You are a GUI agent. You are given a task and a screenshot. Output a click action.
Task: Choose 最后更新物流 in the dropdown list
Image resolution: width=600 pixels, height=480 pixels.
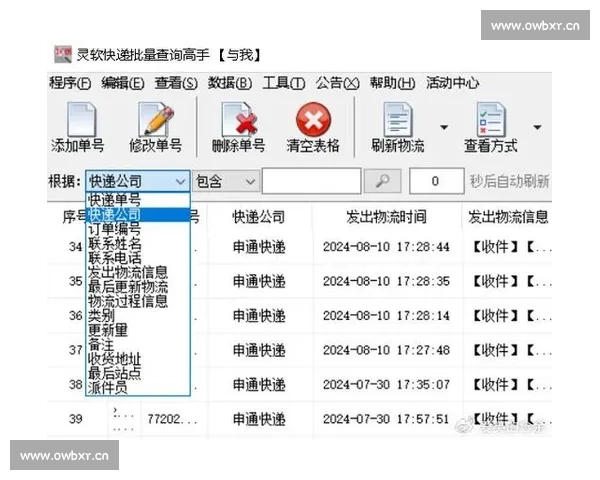click(138, 286)
